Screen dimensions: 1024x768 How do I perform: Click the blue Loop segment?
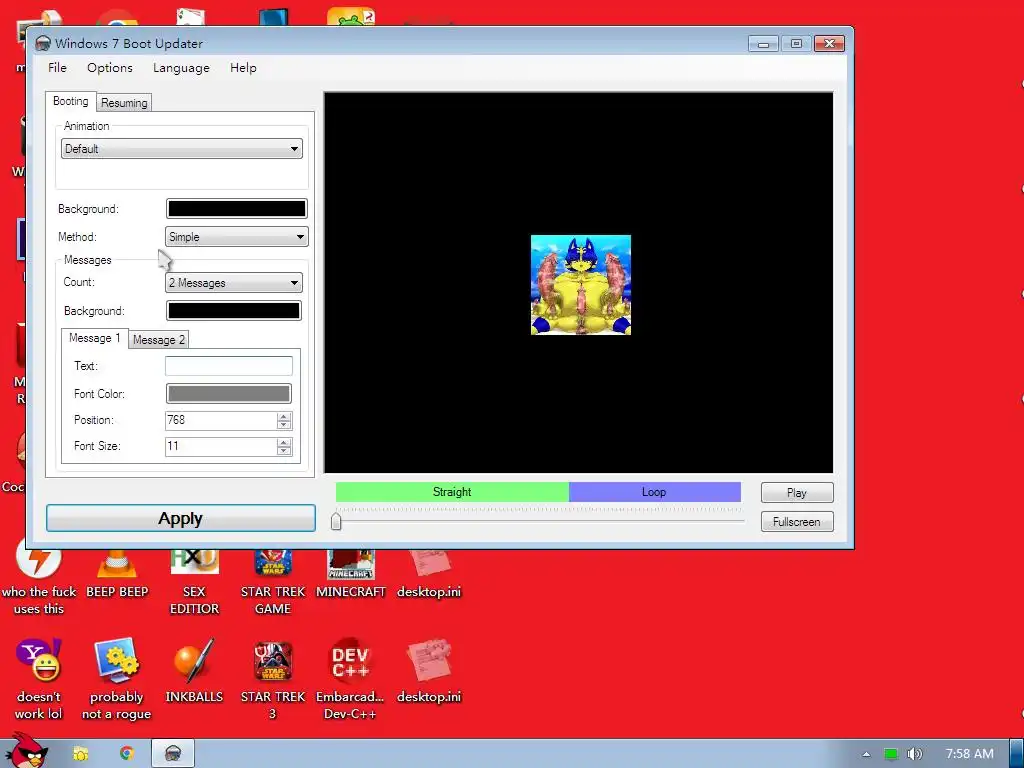click(654, 492)
